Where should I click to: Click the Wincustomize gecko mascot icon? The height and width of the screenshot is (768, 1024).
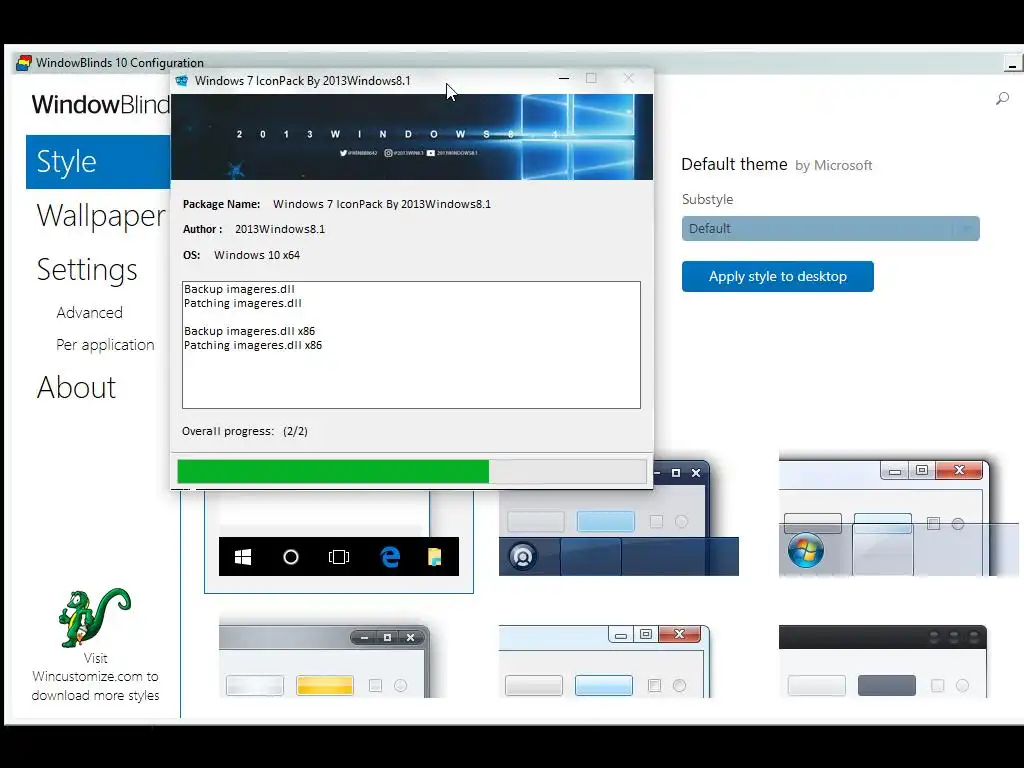tap(95, 618)
